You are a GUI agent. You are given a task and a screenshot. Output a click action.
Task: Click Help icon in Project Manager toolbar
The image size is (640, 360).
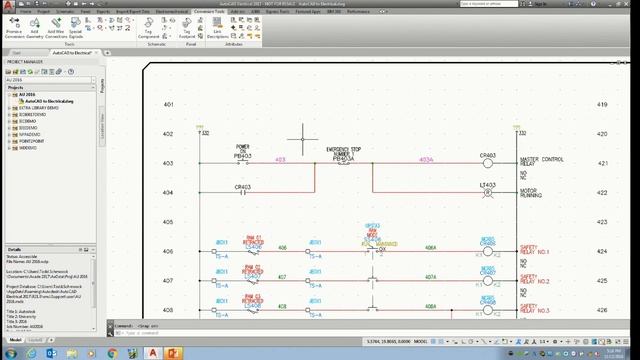[x=71, y=72]
